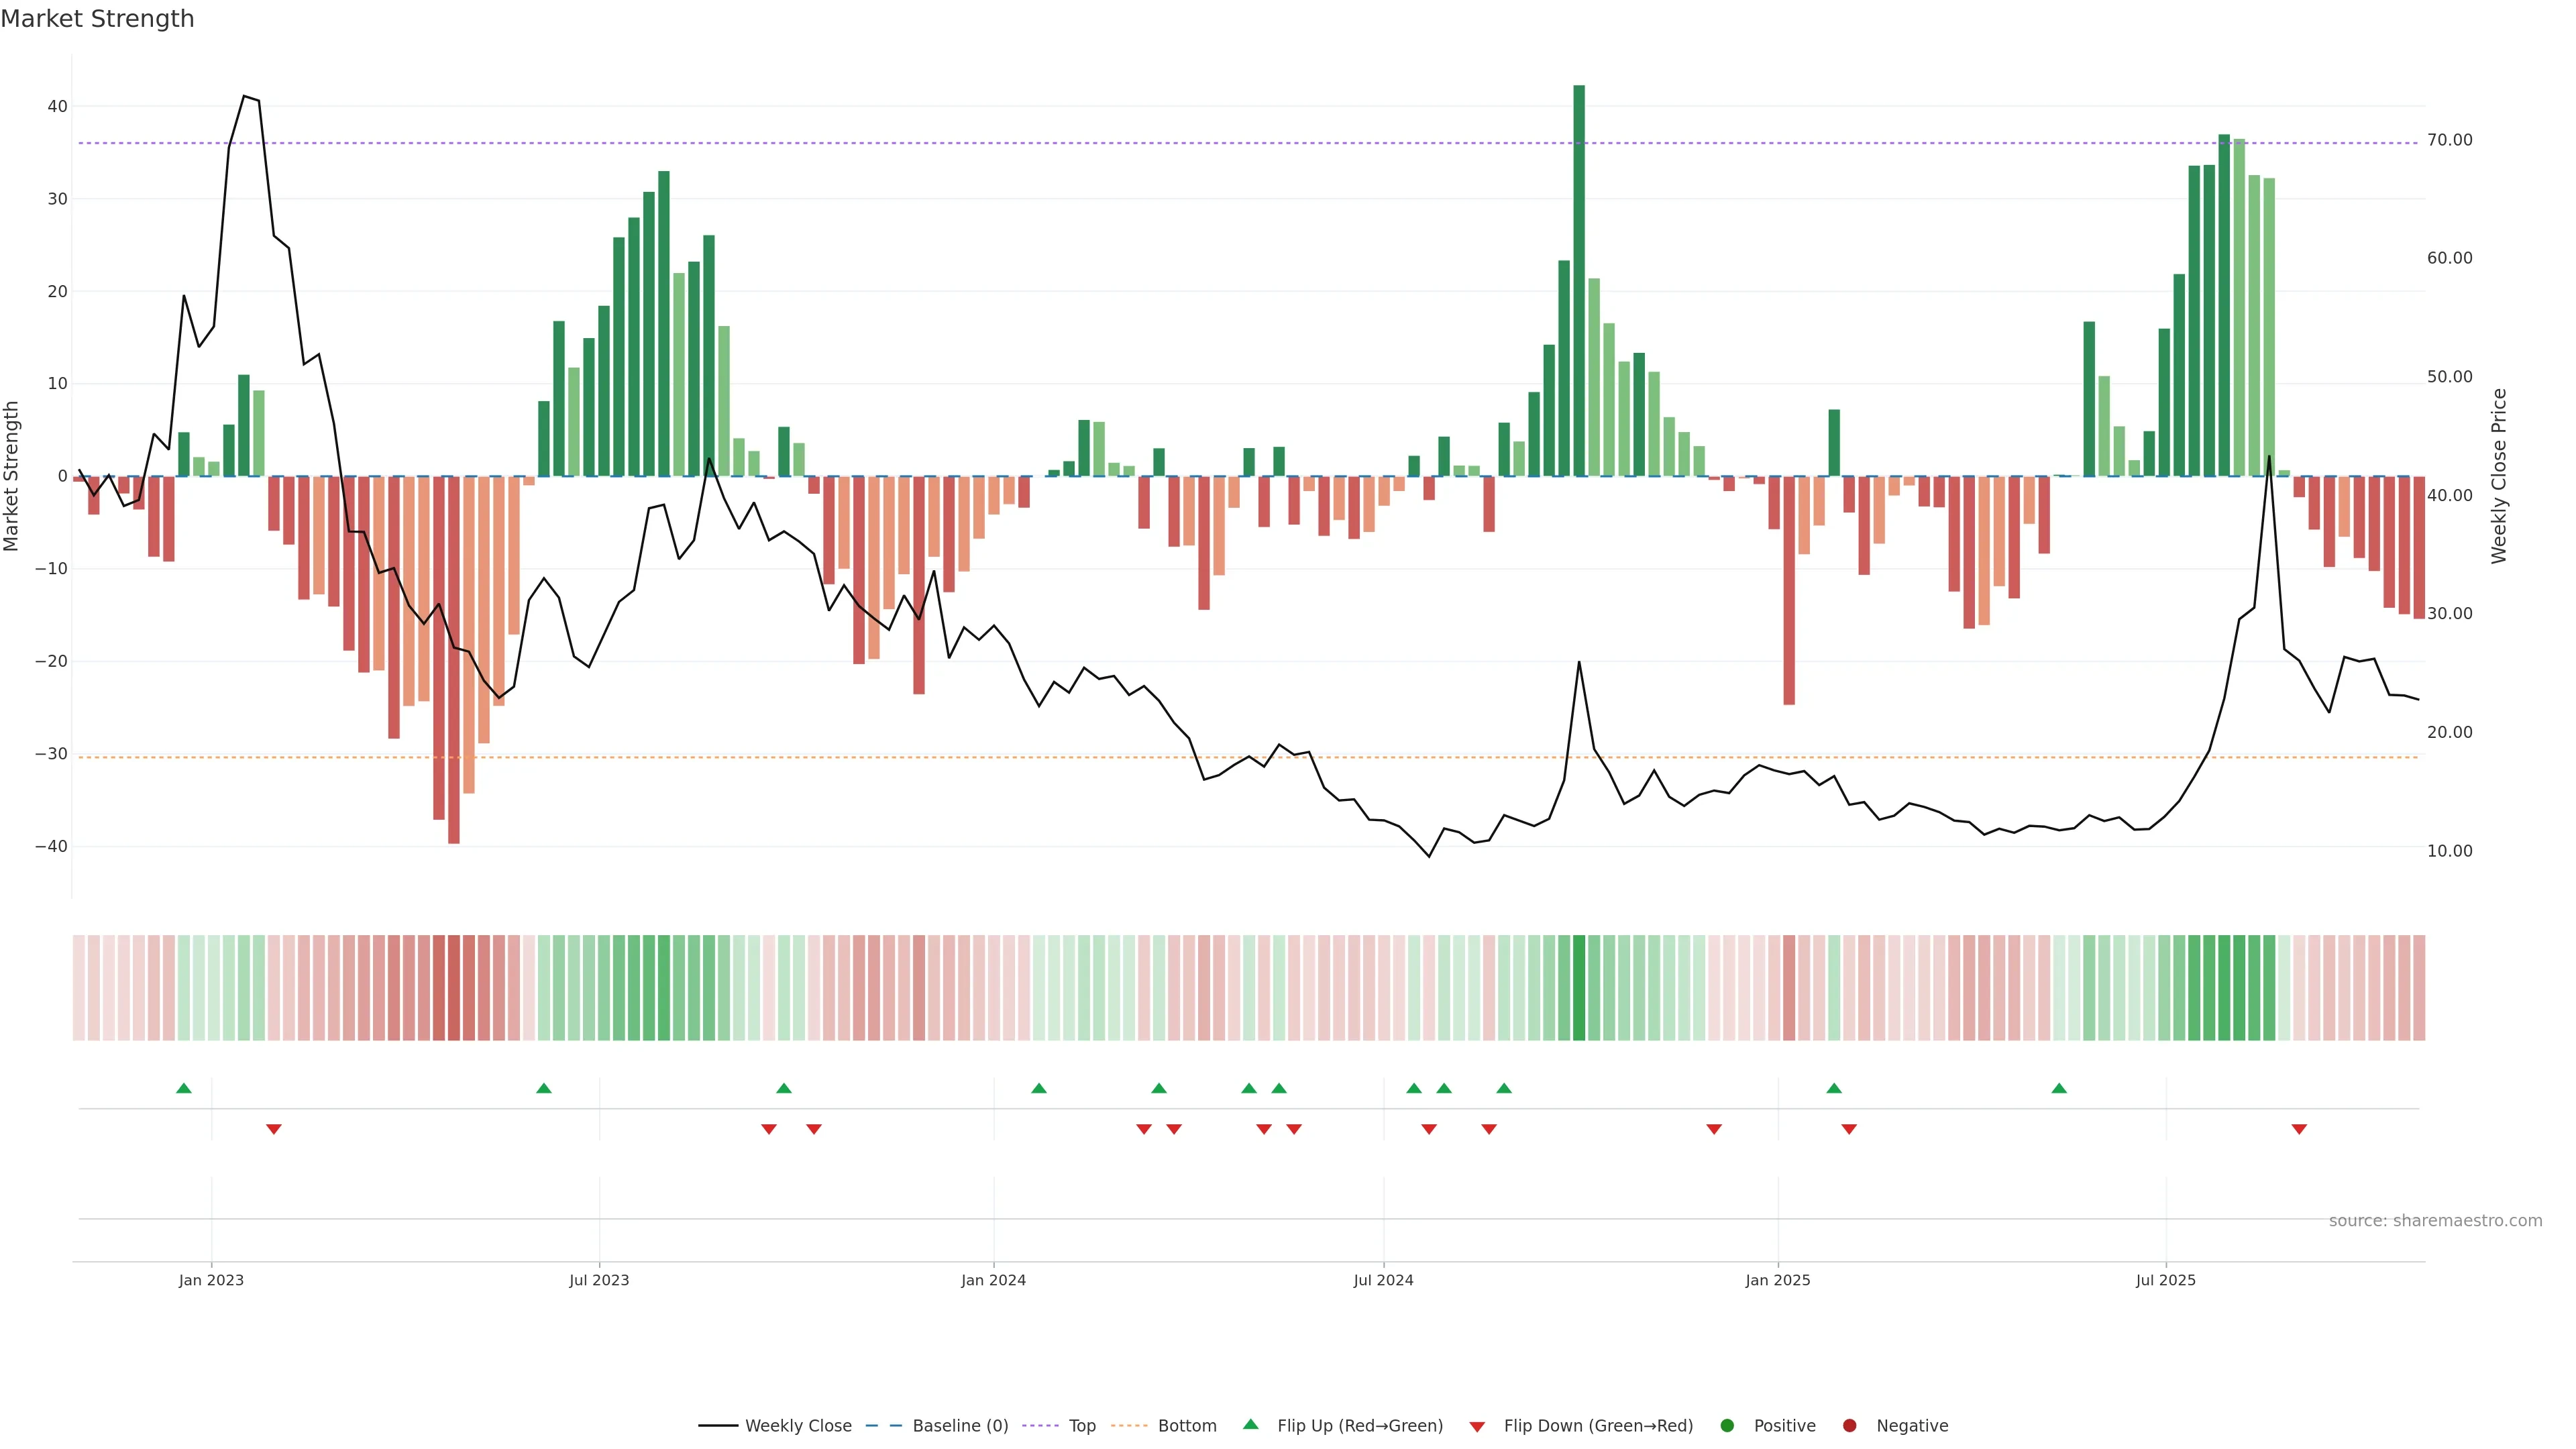Click the Market Strength chart title
The image size is (2576, 1449).
tap(97, 19)
